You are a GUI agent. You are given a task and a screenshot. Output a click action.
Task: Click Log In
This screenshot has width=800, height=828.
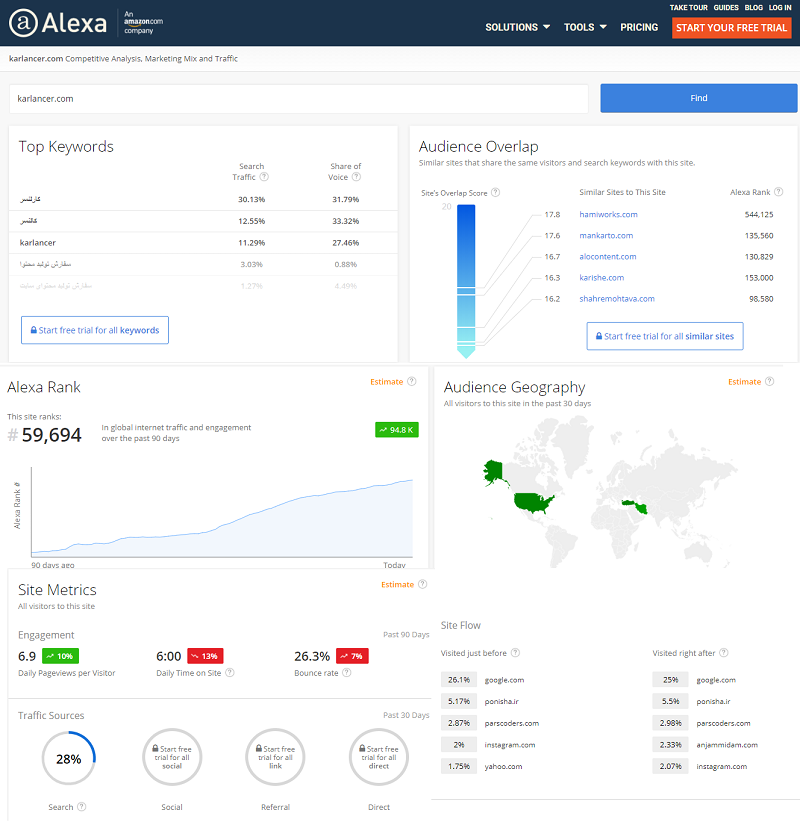(x=780, y=7)
